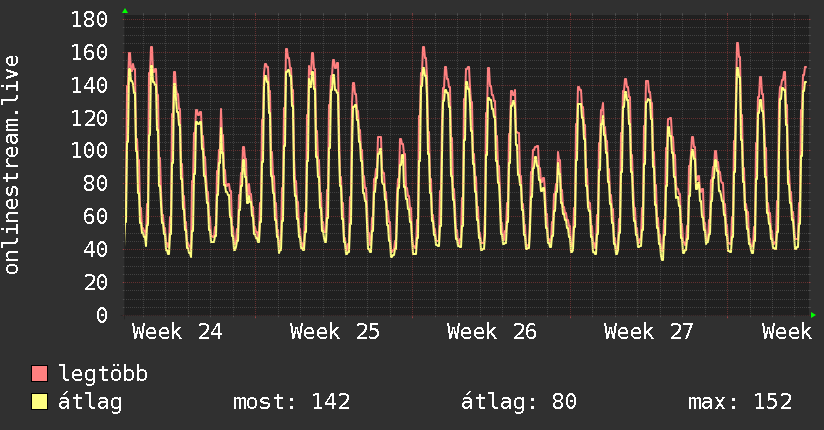Click the green arrow at x-axis end
The width and height of the screenshot is (824, 430).
pyautogui.click(x=813, y=315)
